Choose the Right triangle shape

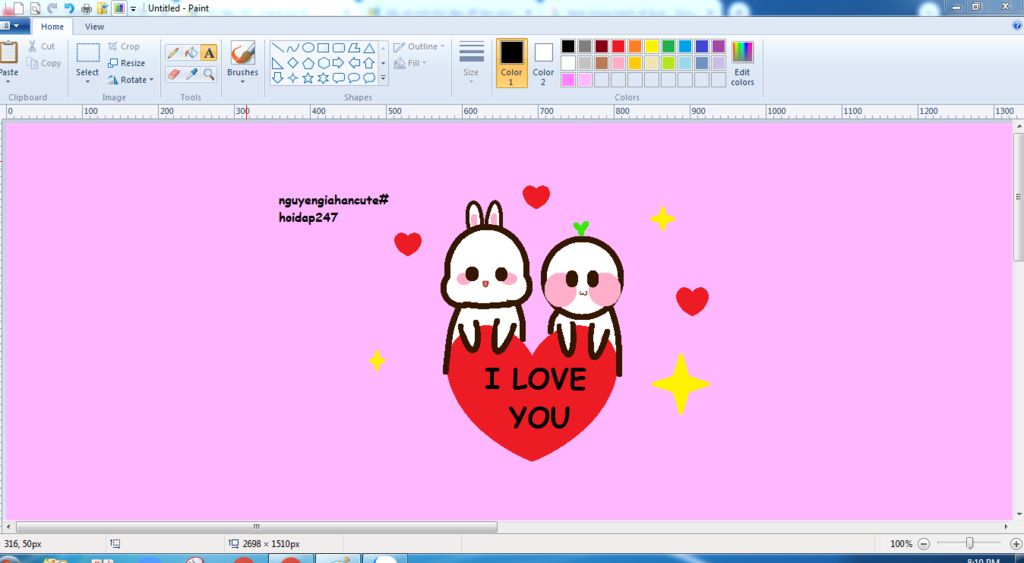coord(278,63)
